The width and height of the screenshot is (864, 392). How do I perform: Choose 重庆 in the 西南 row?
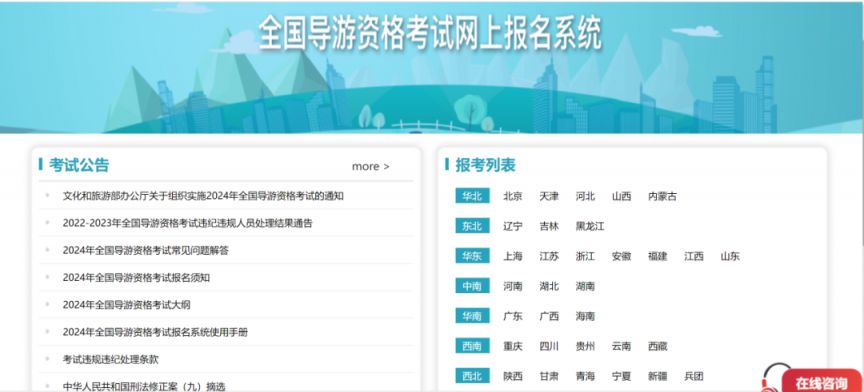512,346
